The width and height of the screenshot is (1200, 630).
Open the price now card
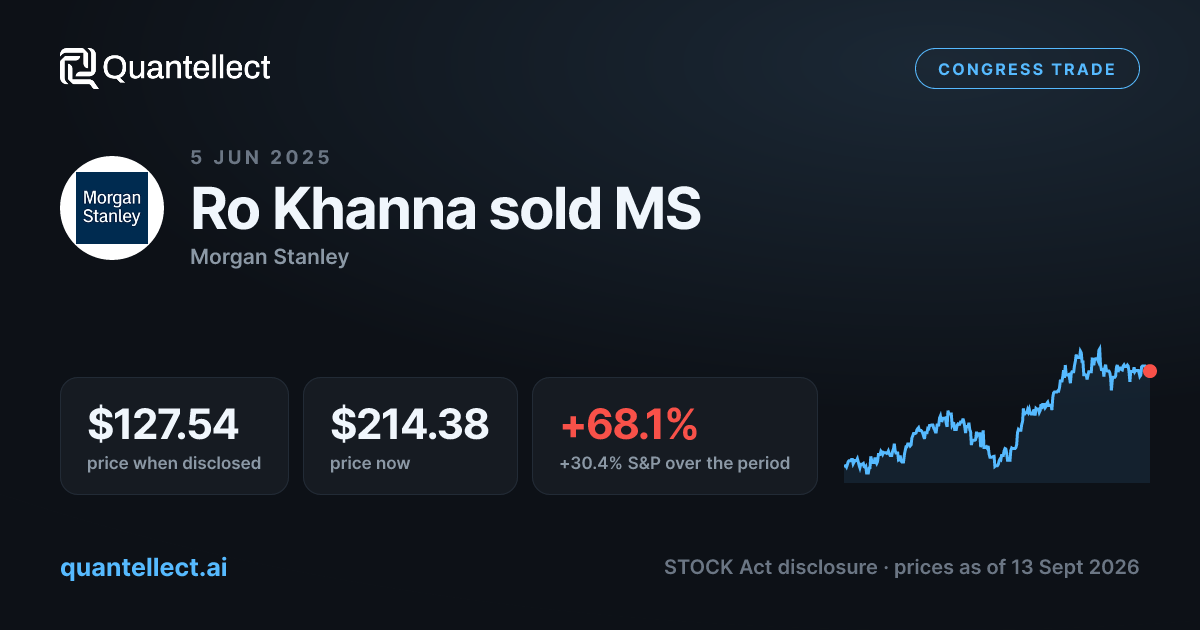(x=410, y=435)
